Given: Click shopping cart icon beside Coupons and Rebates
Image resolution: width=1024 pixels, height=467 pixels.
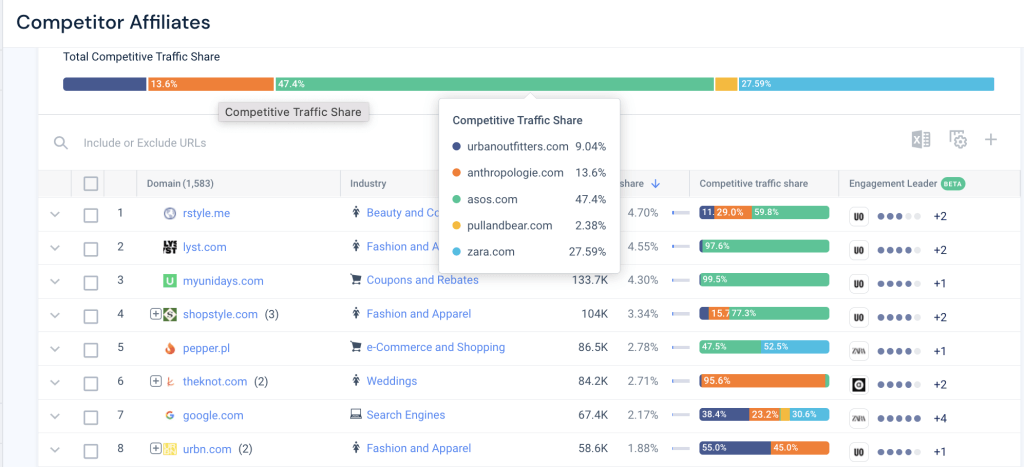Looking at the screenshot, I should click(x=356, y=280).
